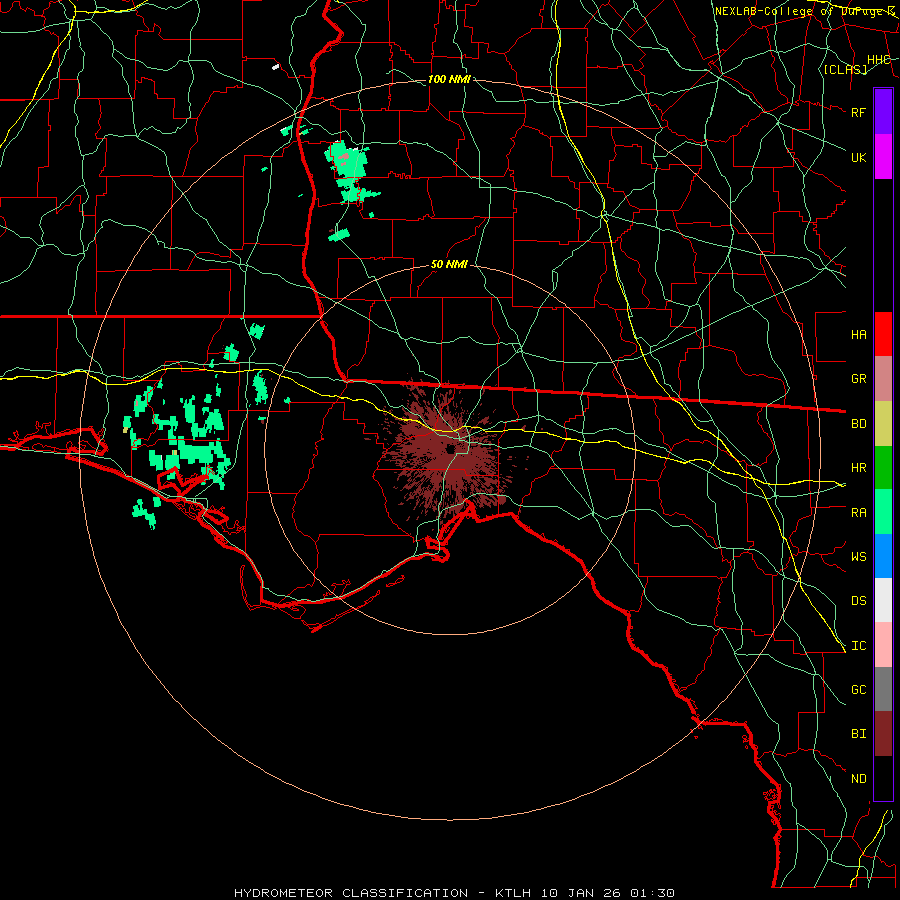Click the "100 NMI" range ring label
The width and height of the screenshot is (900, 900).
[449, 79]
